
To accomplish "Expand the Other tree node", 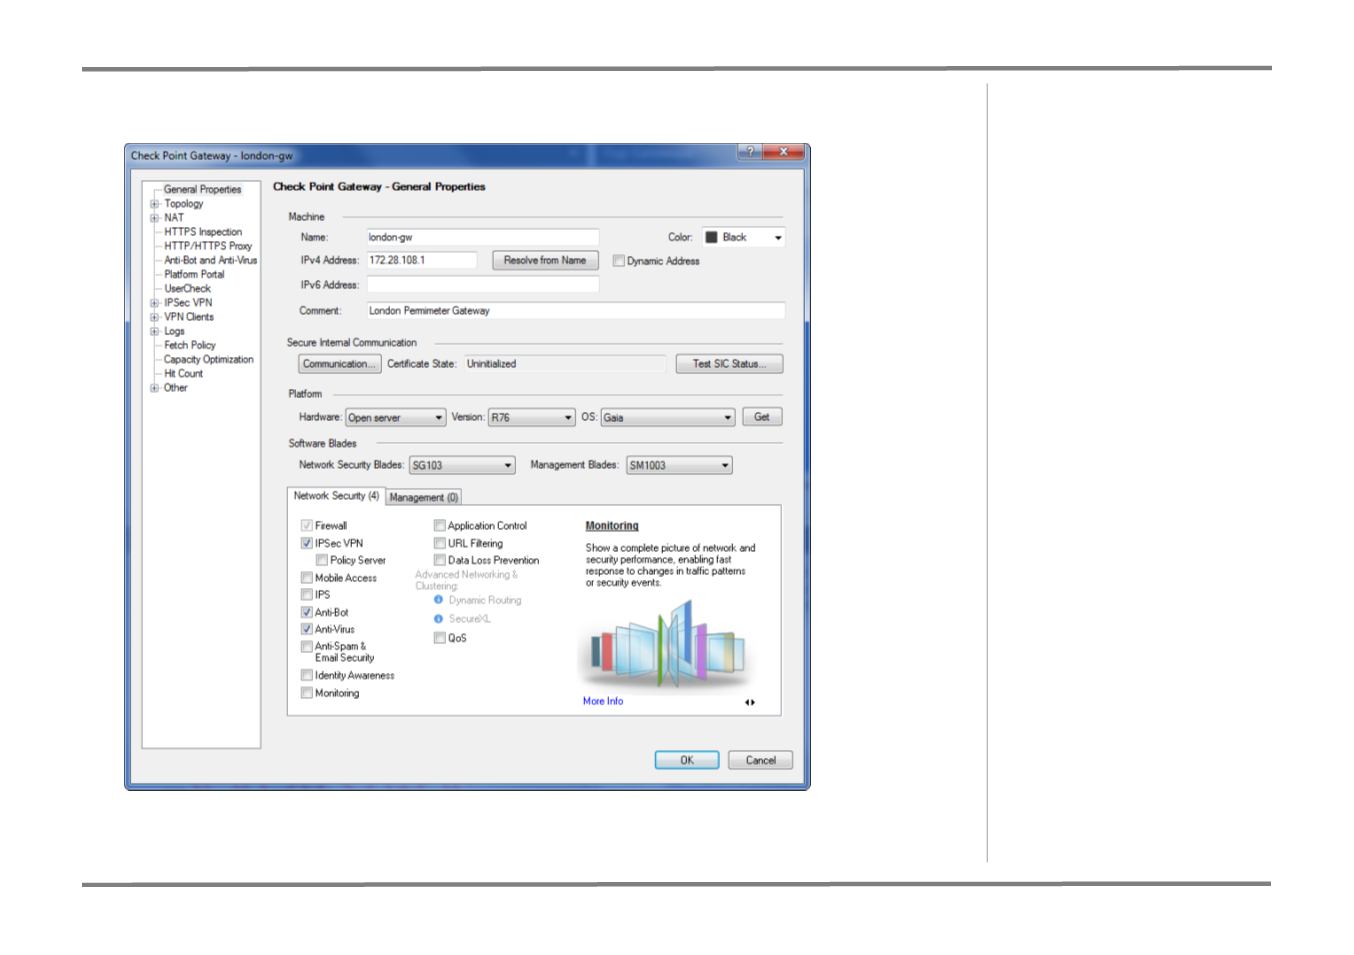I will click(155, 388).
